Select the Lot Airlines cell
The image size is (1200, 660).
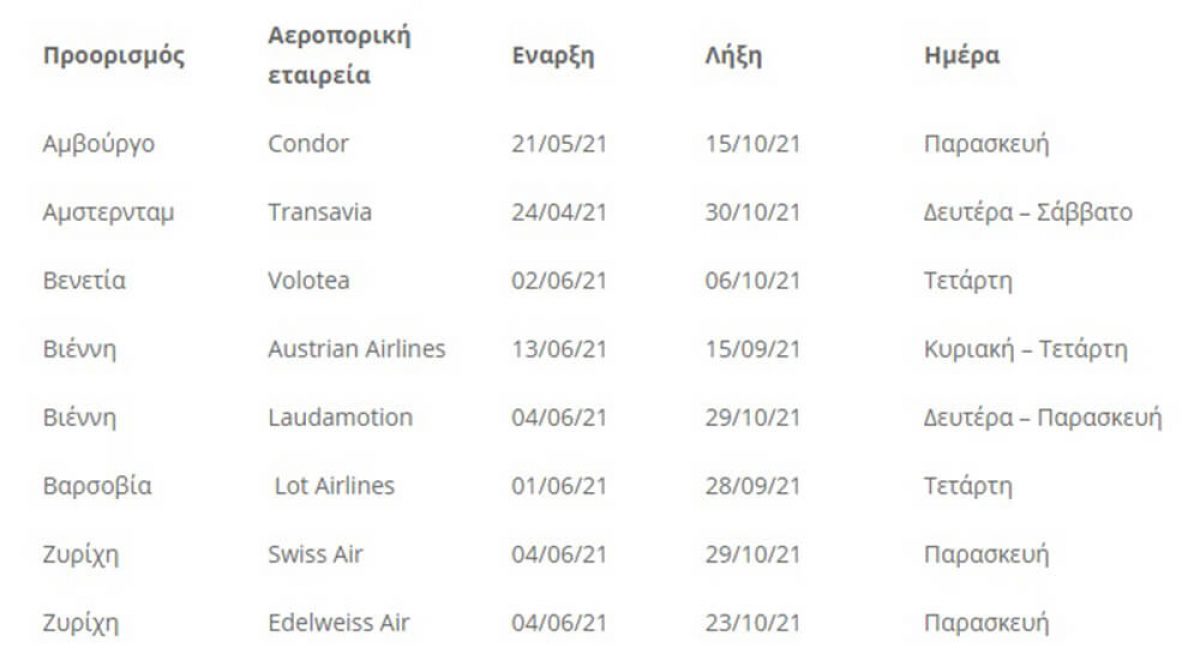pyautogui.click(x=335, y=486)
